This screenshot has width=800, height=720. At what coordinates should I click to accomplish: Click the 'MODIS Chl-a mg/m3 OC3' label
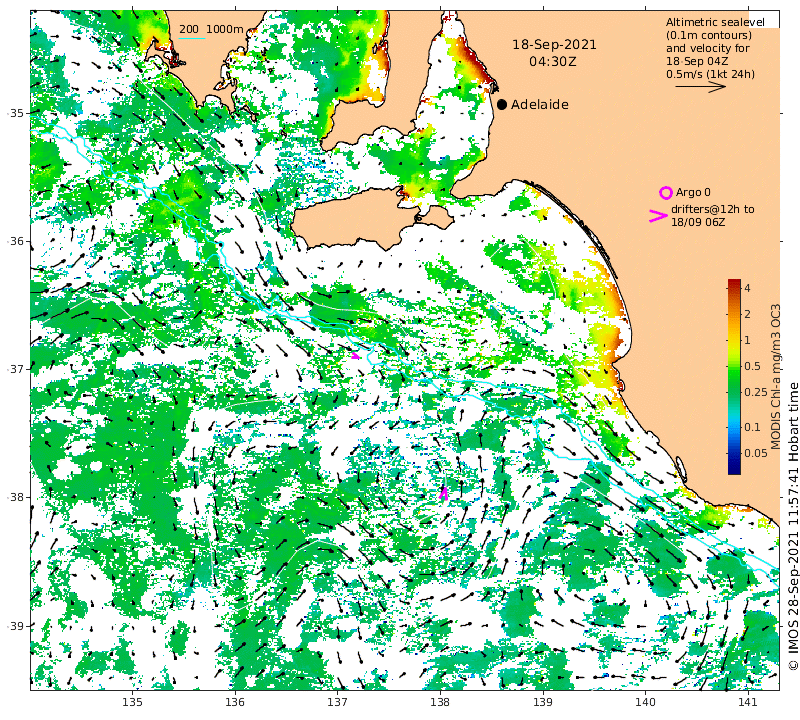(x=776, y=377)
